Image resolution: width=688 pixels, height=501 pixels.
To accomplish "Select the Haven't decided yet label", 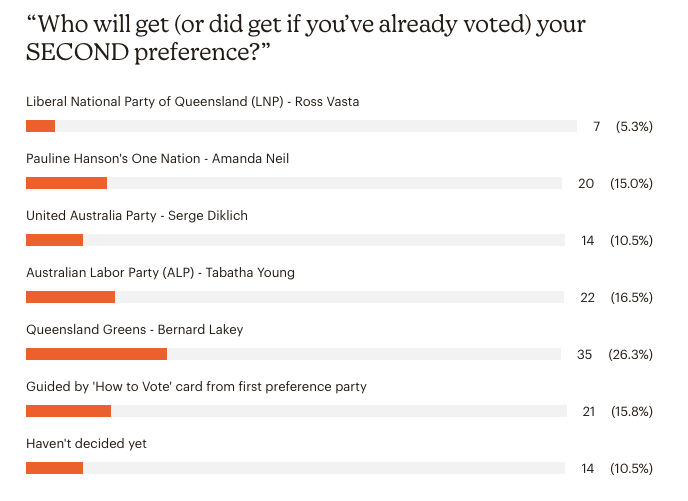I will click(x=86, y=444).
